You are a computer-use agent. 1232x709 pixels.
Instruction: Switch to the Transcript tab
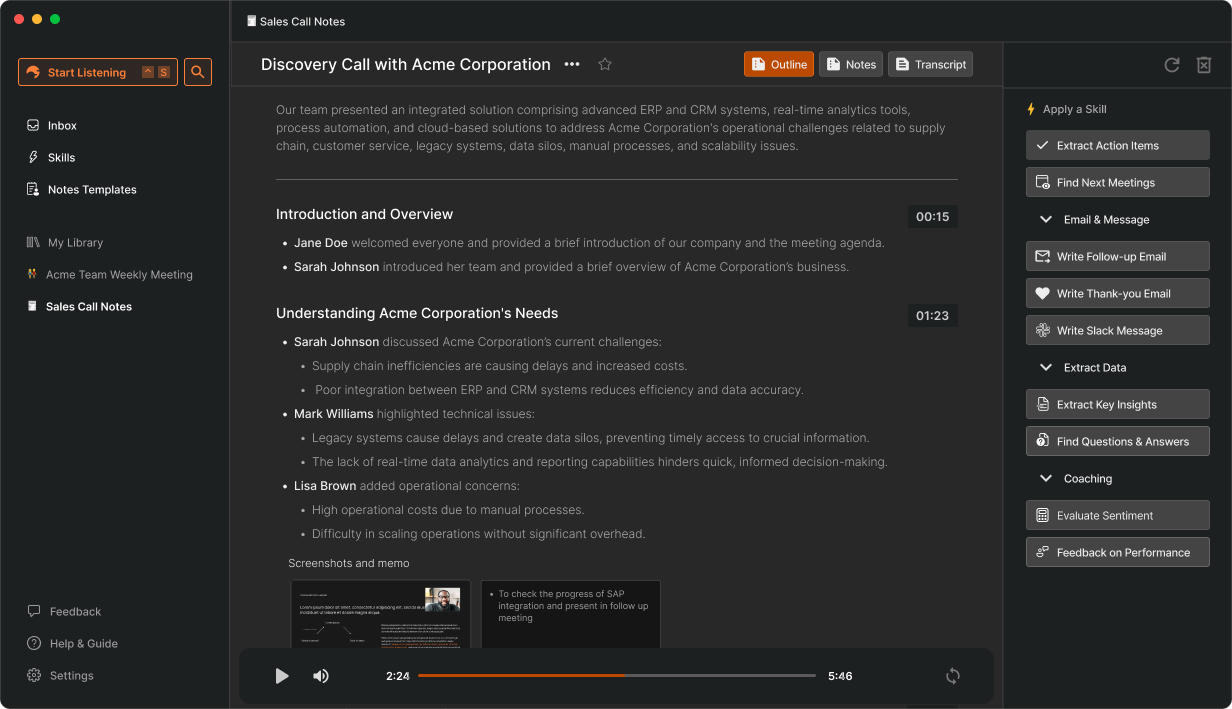coord(930,64)
